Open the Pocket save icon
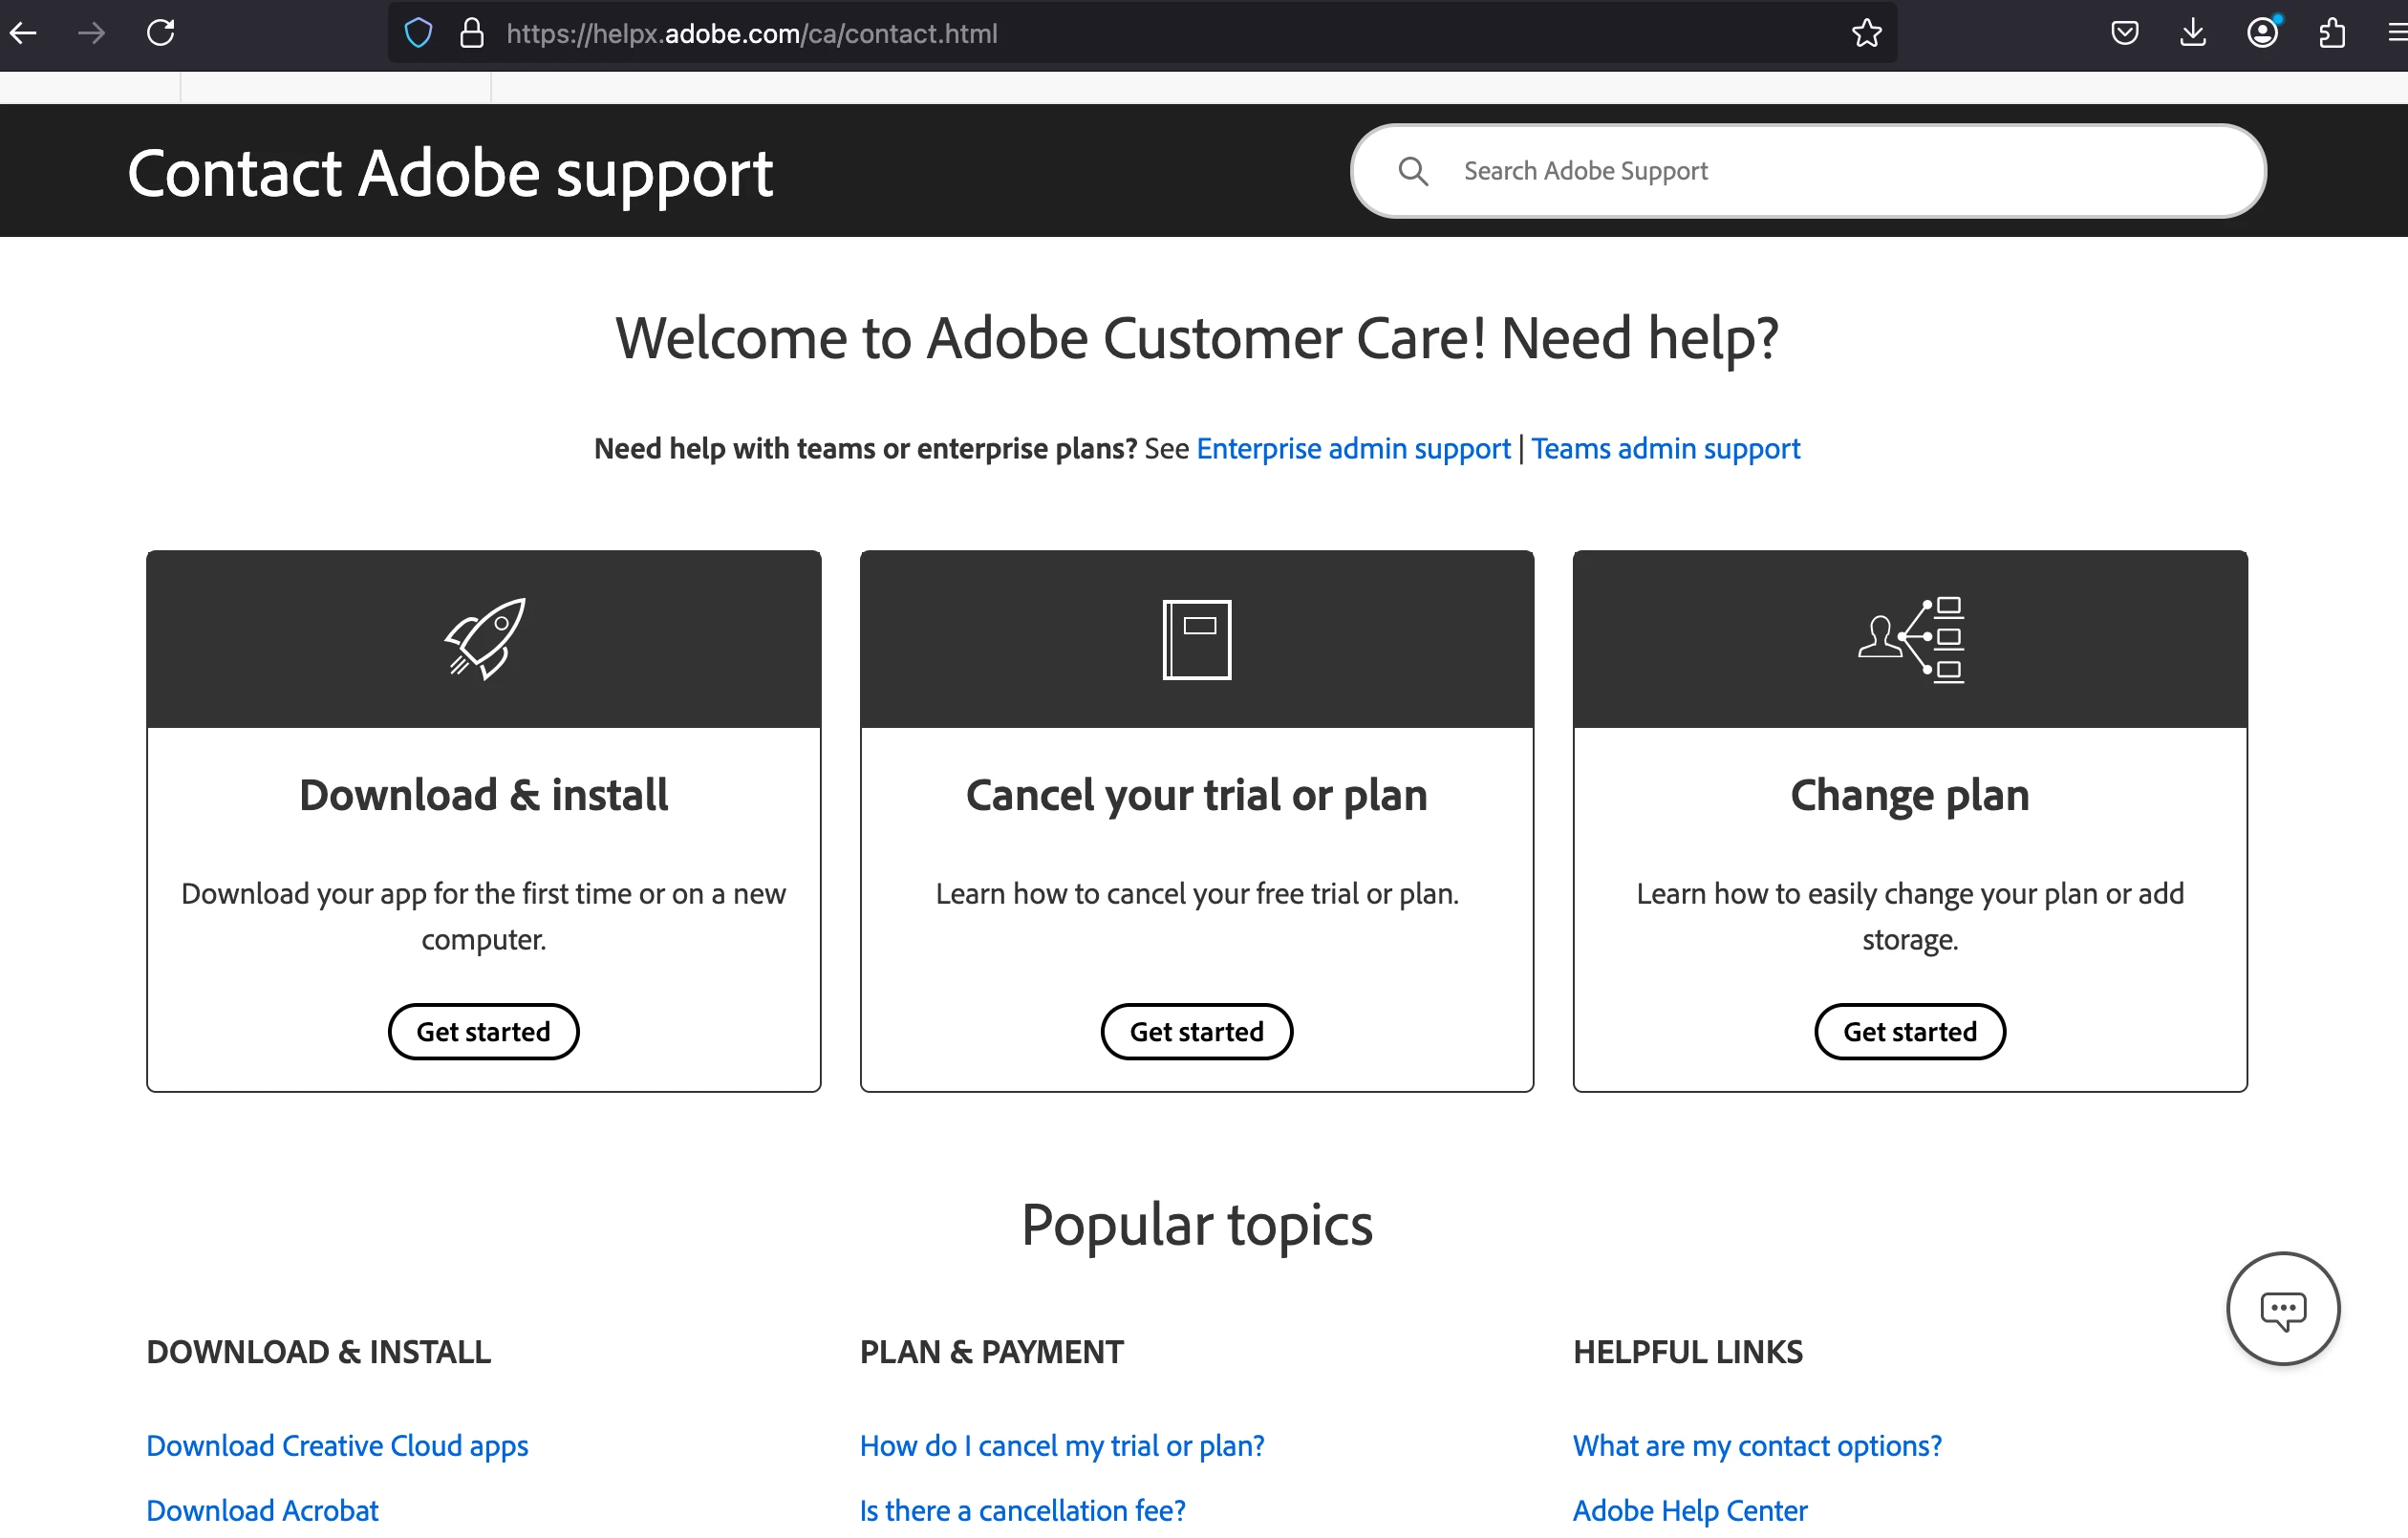The width and height of the screenshot is (2408, 1538). coord(2124,33)
